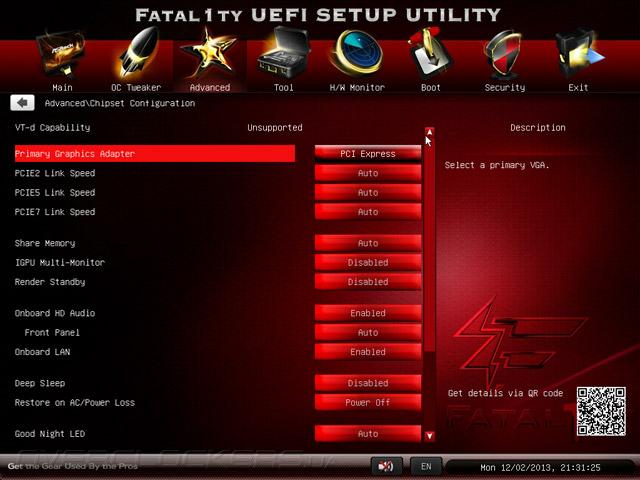
Task: Select the PCIE7 Link Speed label
Action: pyautogui.click(x=55, y=212)
